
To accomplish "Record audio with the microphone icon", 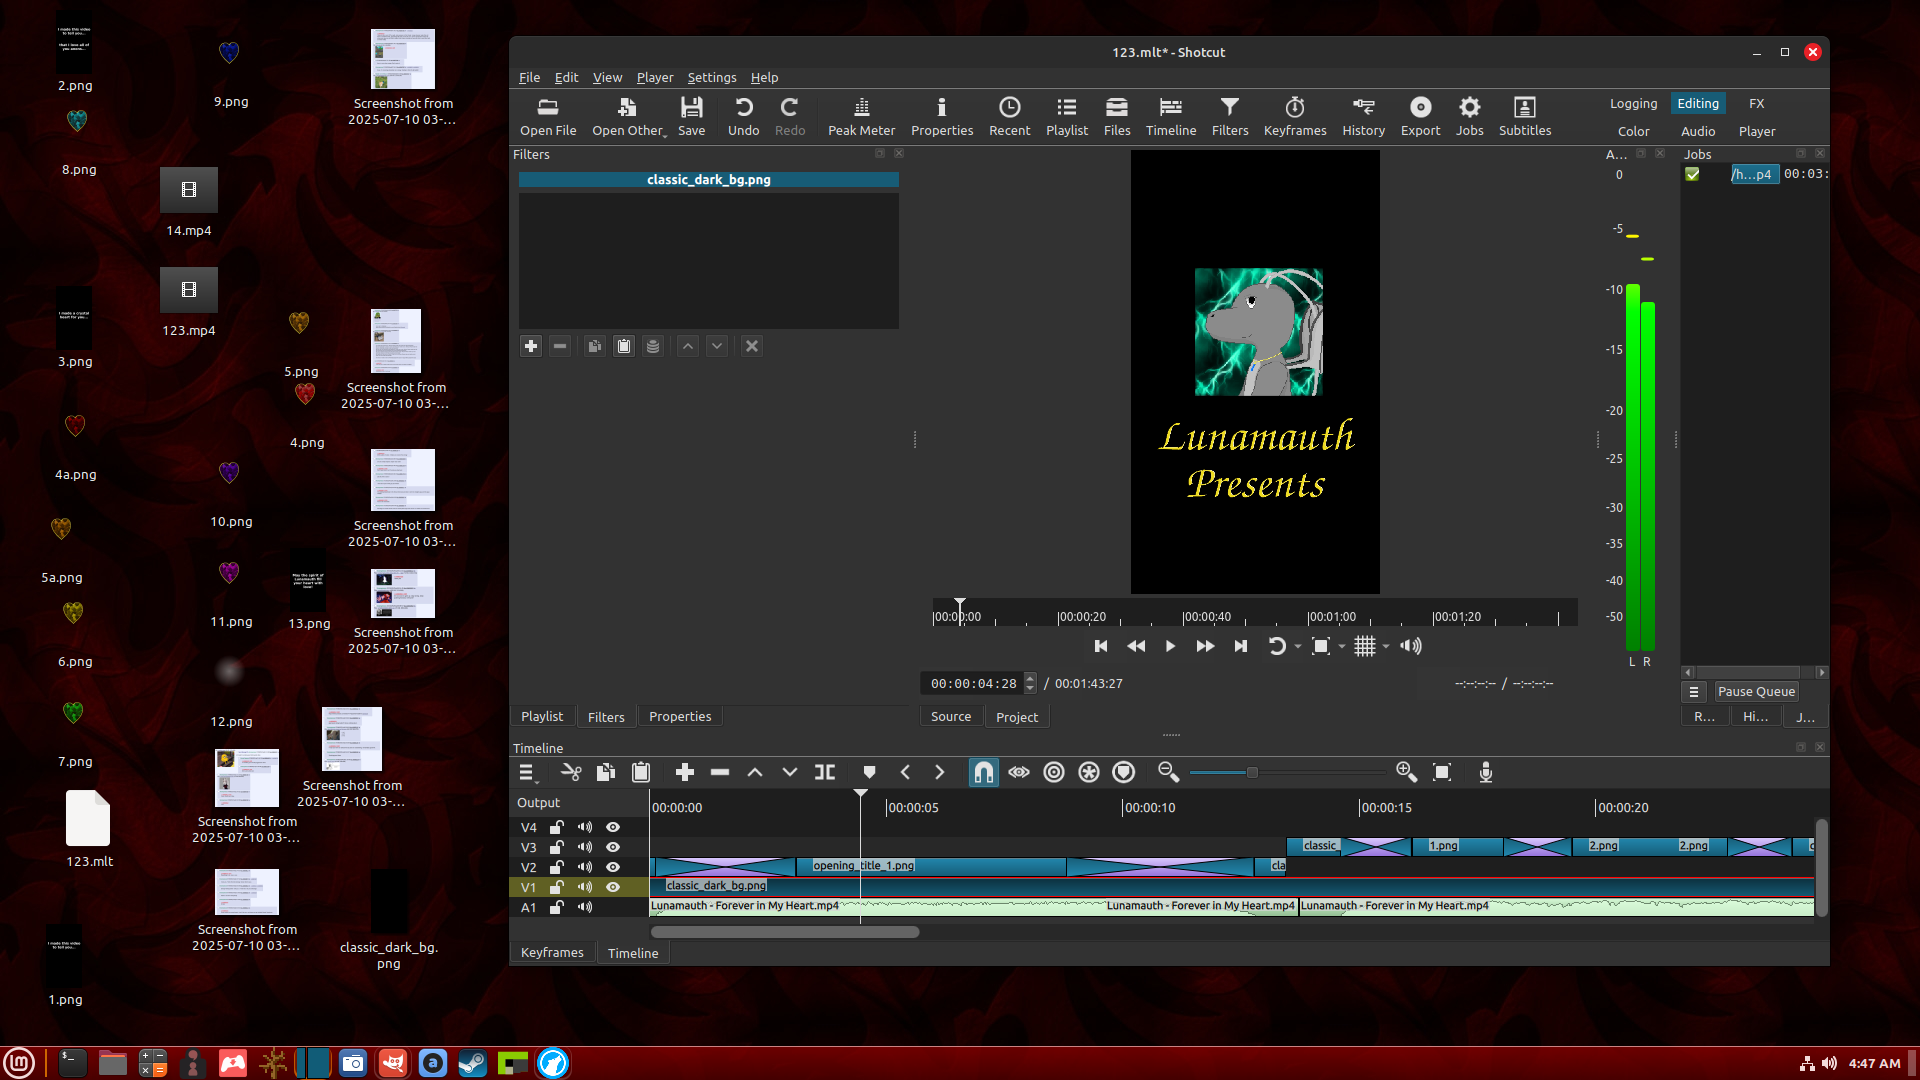I will point(1486,772).
